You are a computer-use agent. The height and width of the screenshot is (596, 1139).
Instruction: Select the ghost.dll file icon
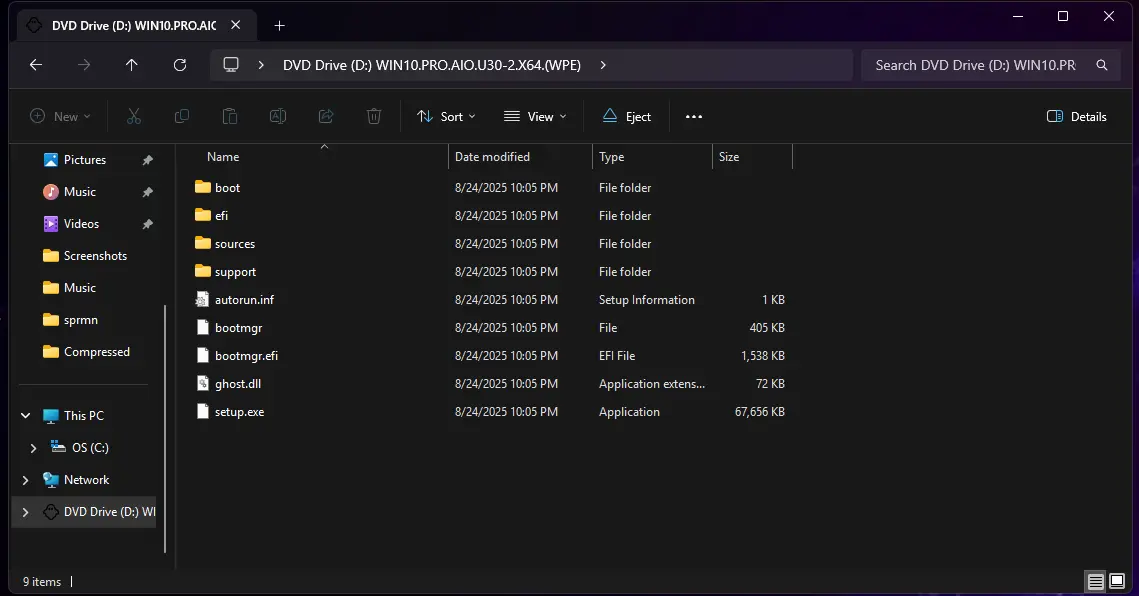pyautogui.click(x=203, y=384)
